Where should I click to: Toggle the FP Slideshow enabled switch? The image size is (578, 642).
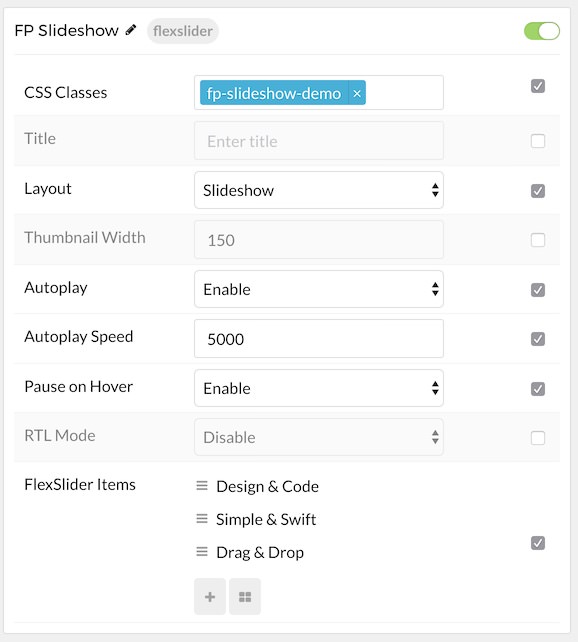542,31
